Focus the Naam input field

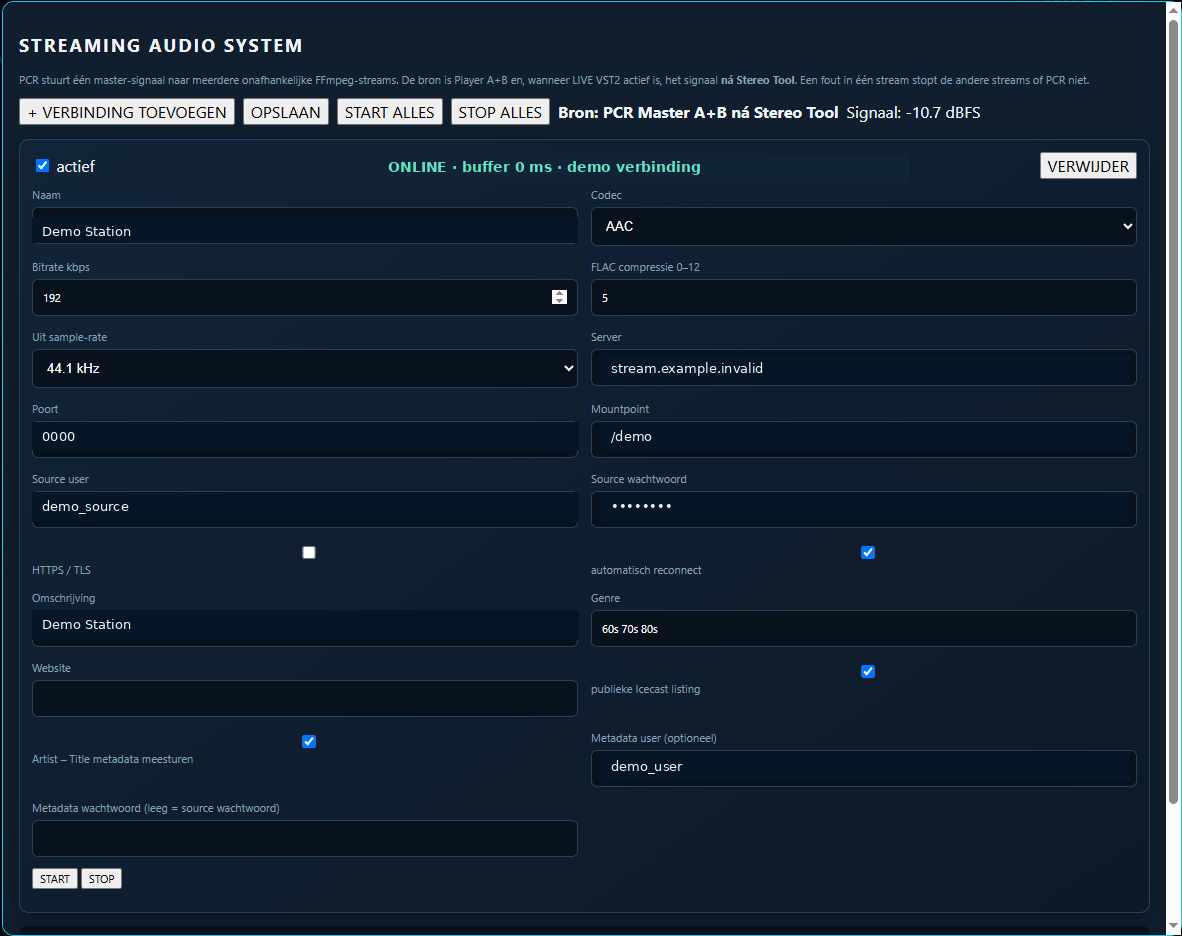(305, 226)
